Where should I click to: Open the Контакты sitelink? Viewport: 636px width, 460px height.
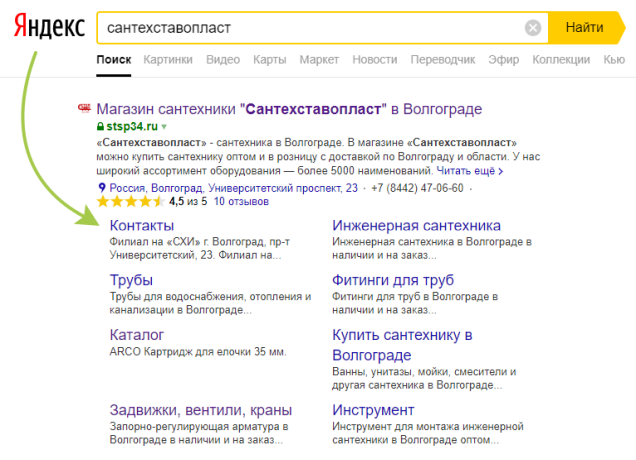142,225
